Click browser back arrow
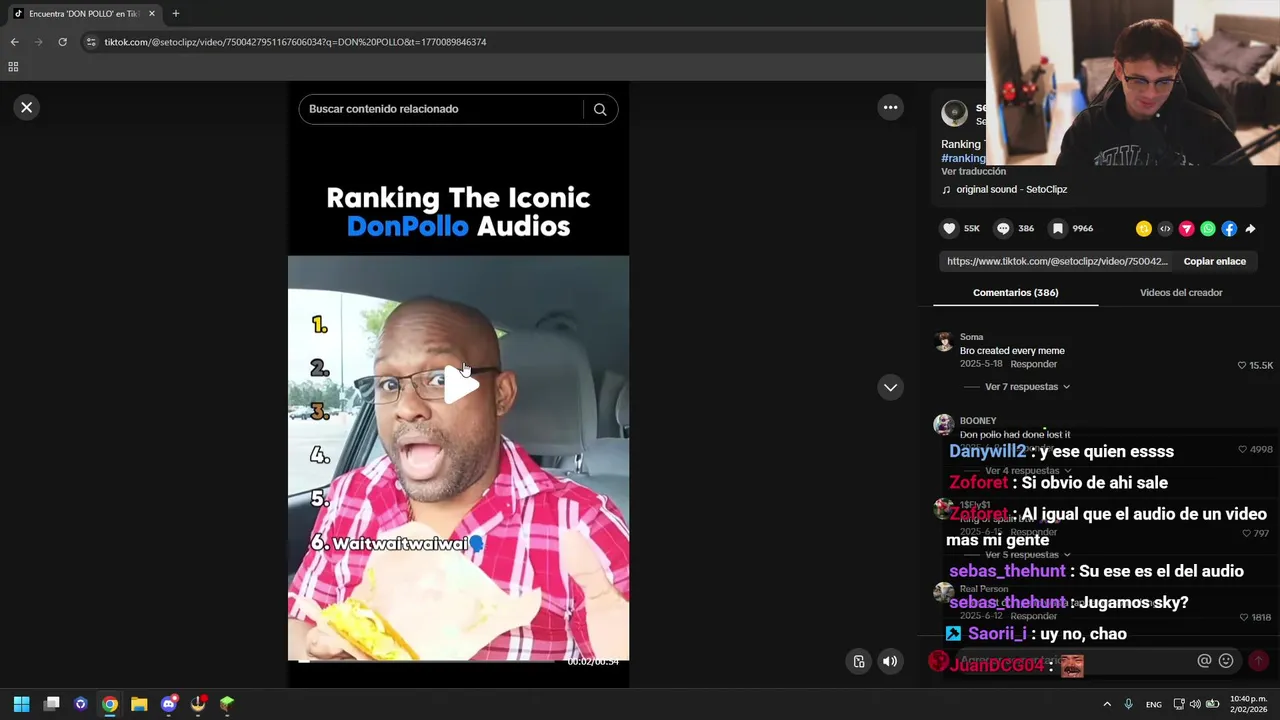The width and height of the screenshot is (1280, 720). point(14,42)
